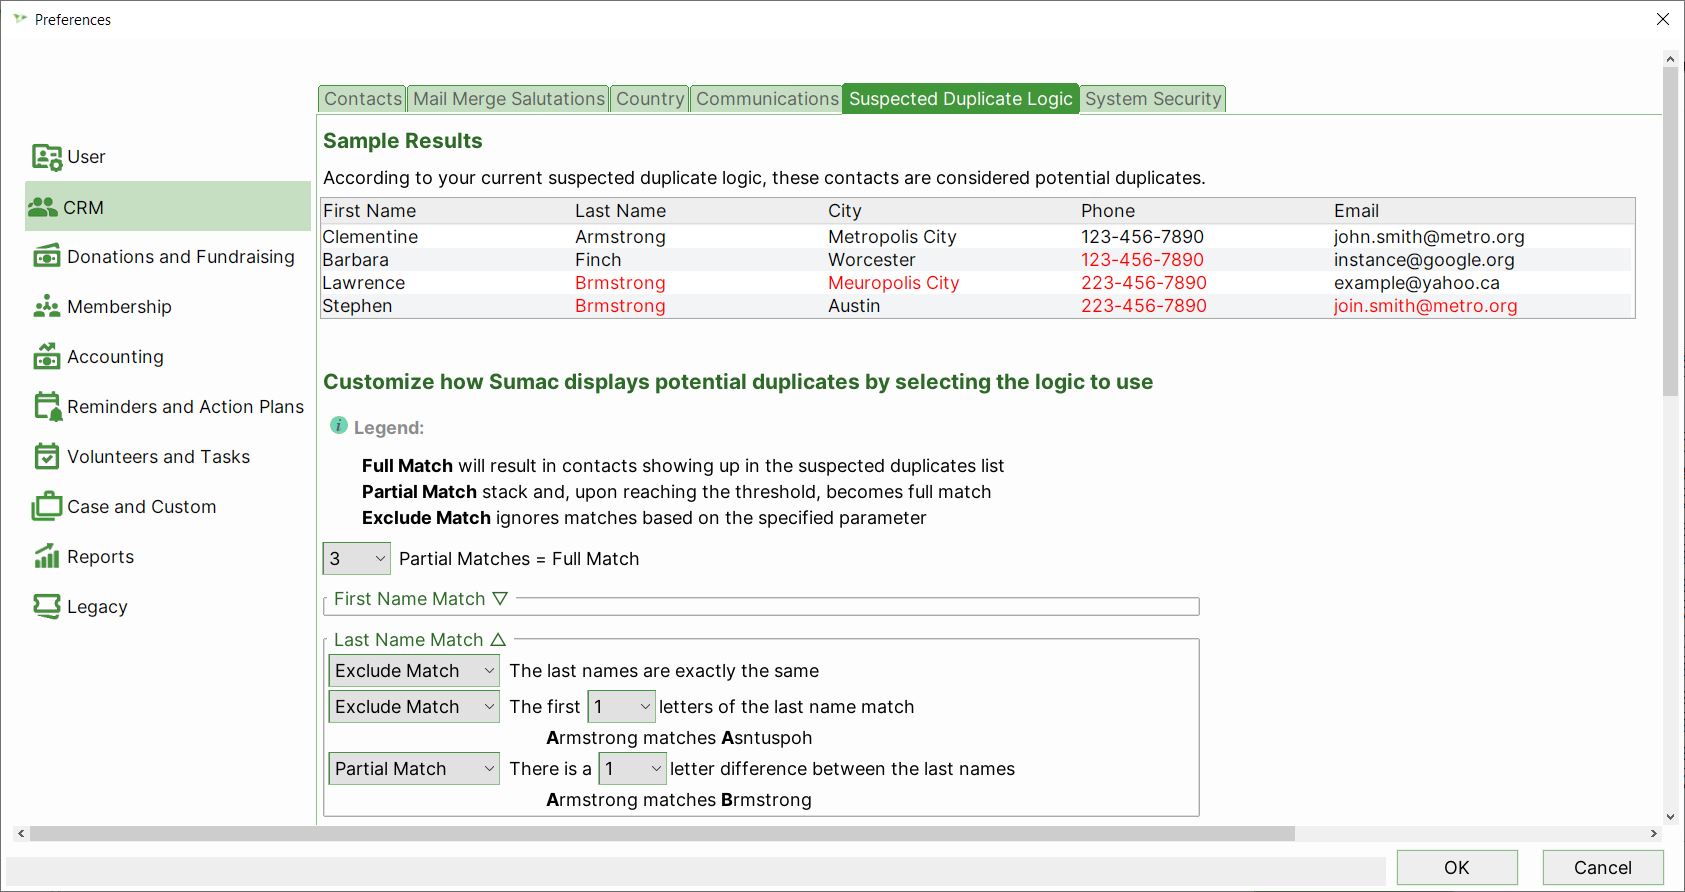The width and height of the screenshot is (1685, 892).
Task: Click the horizontal scrollbar thumb
Action: (662, 833)
